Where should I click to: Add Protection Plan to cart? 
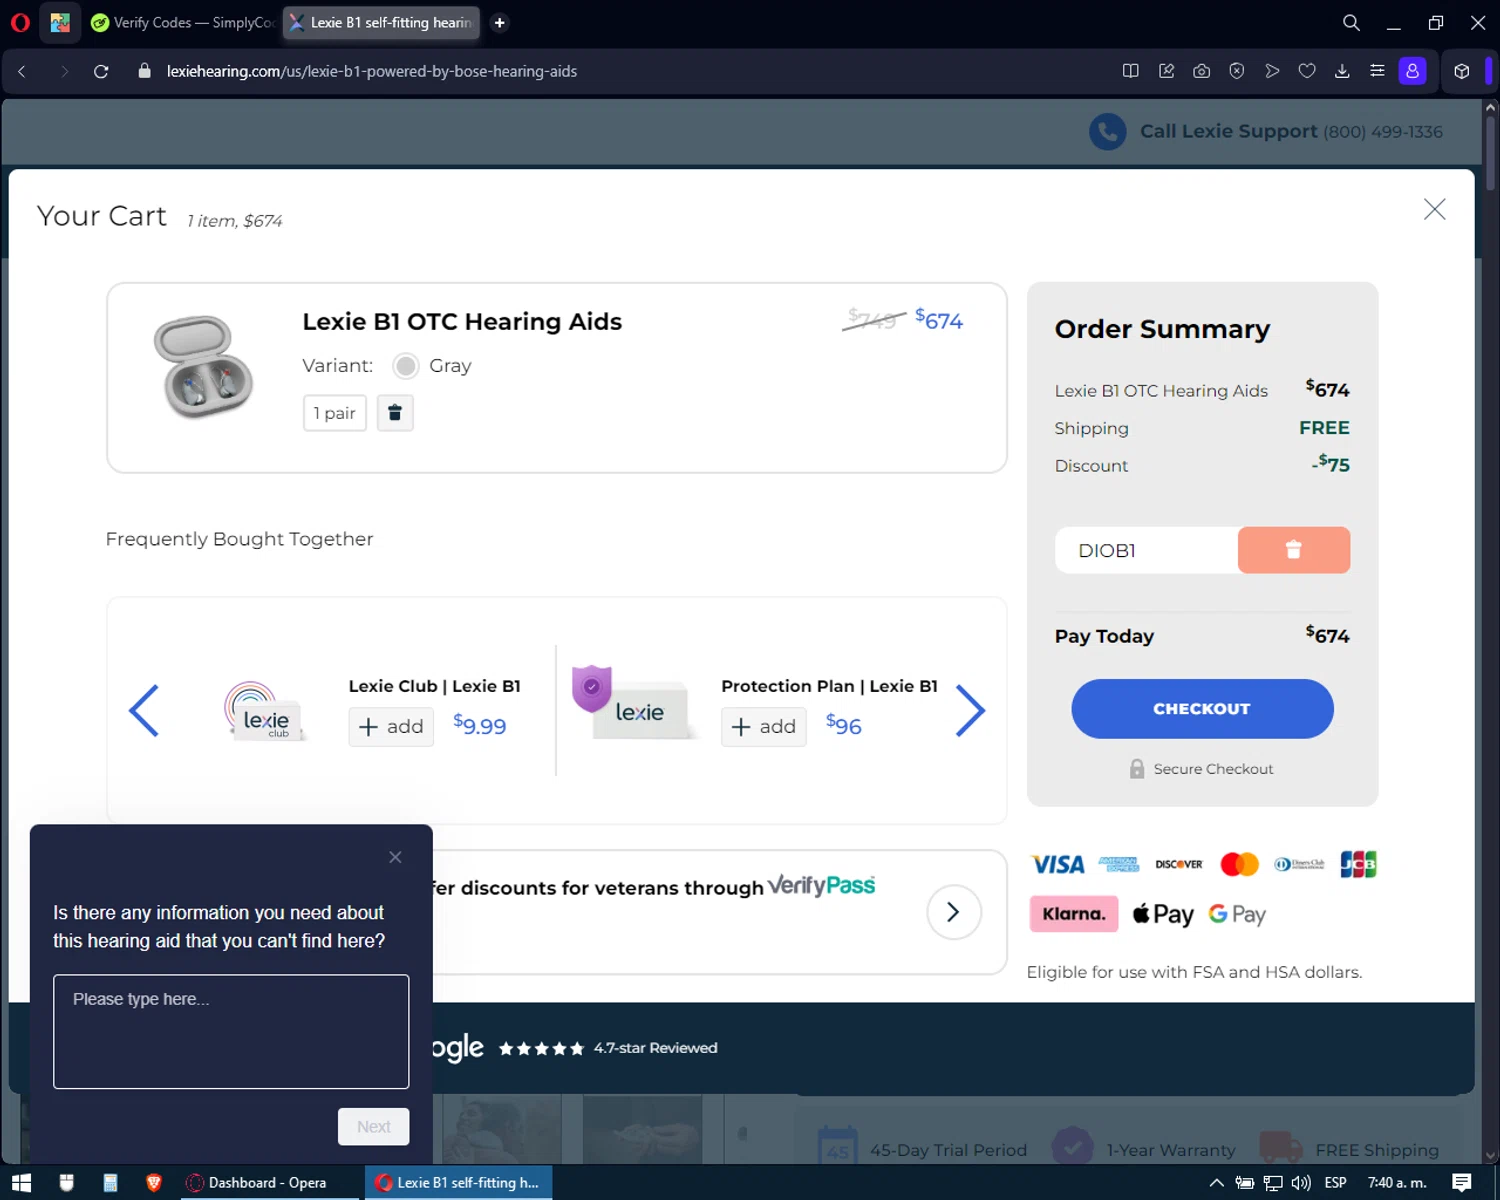[764, 727]
